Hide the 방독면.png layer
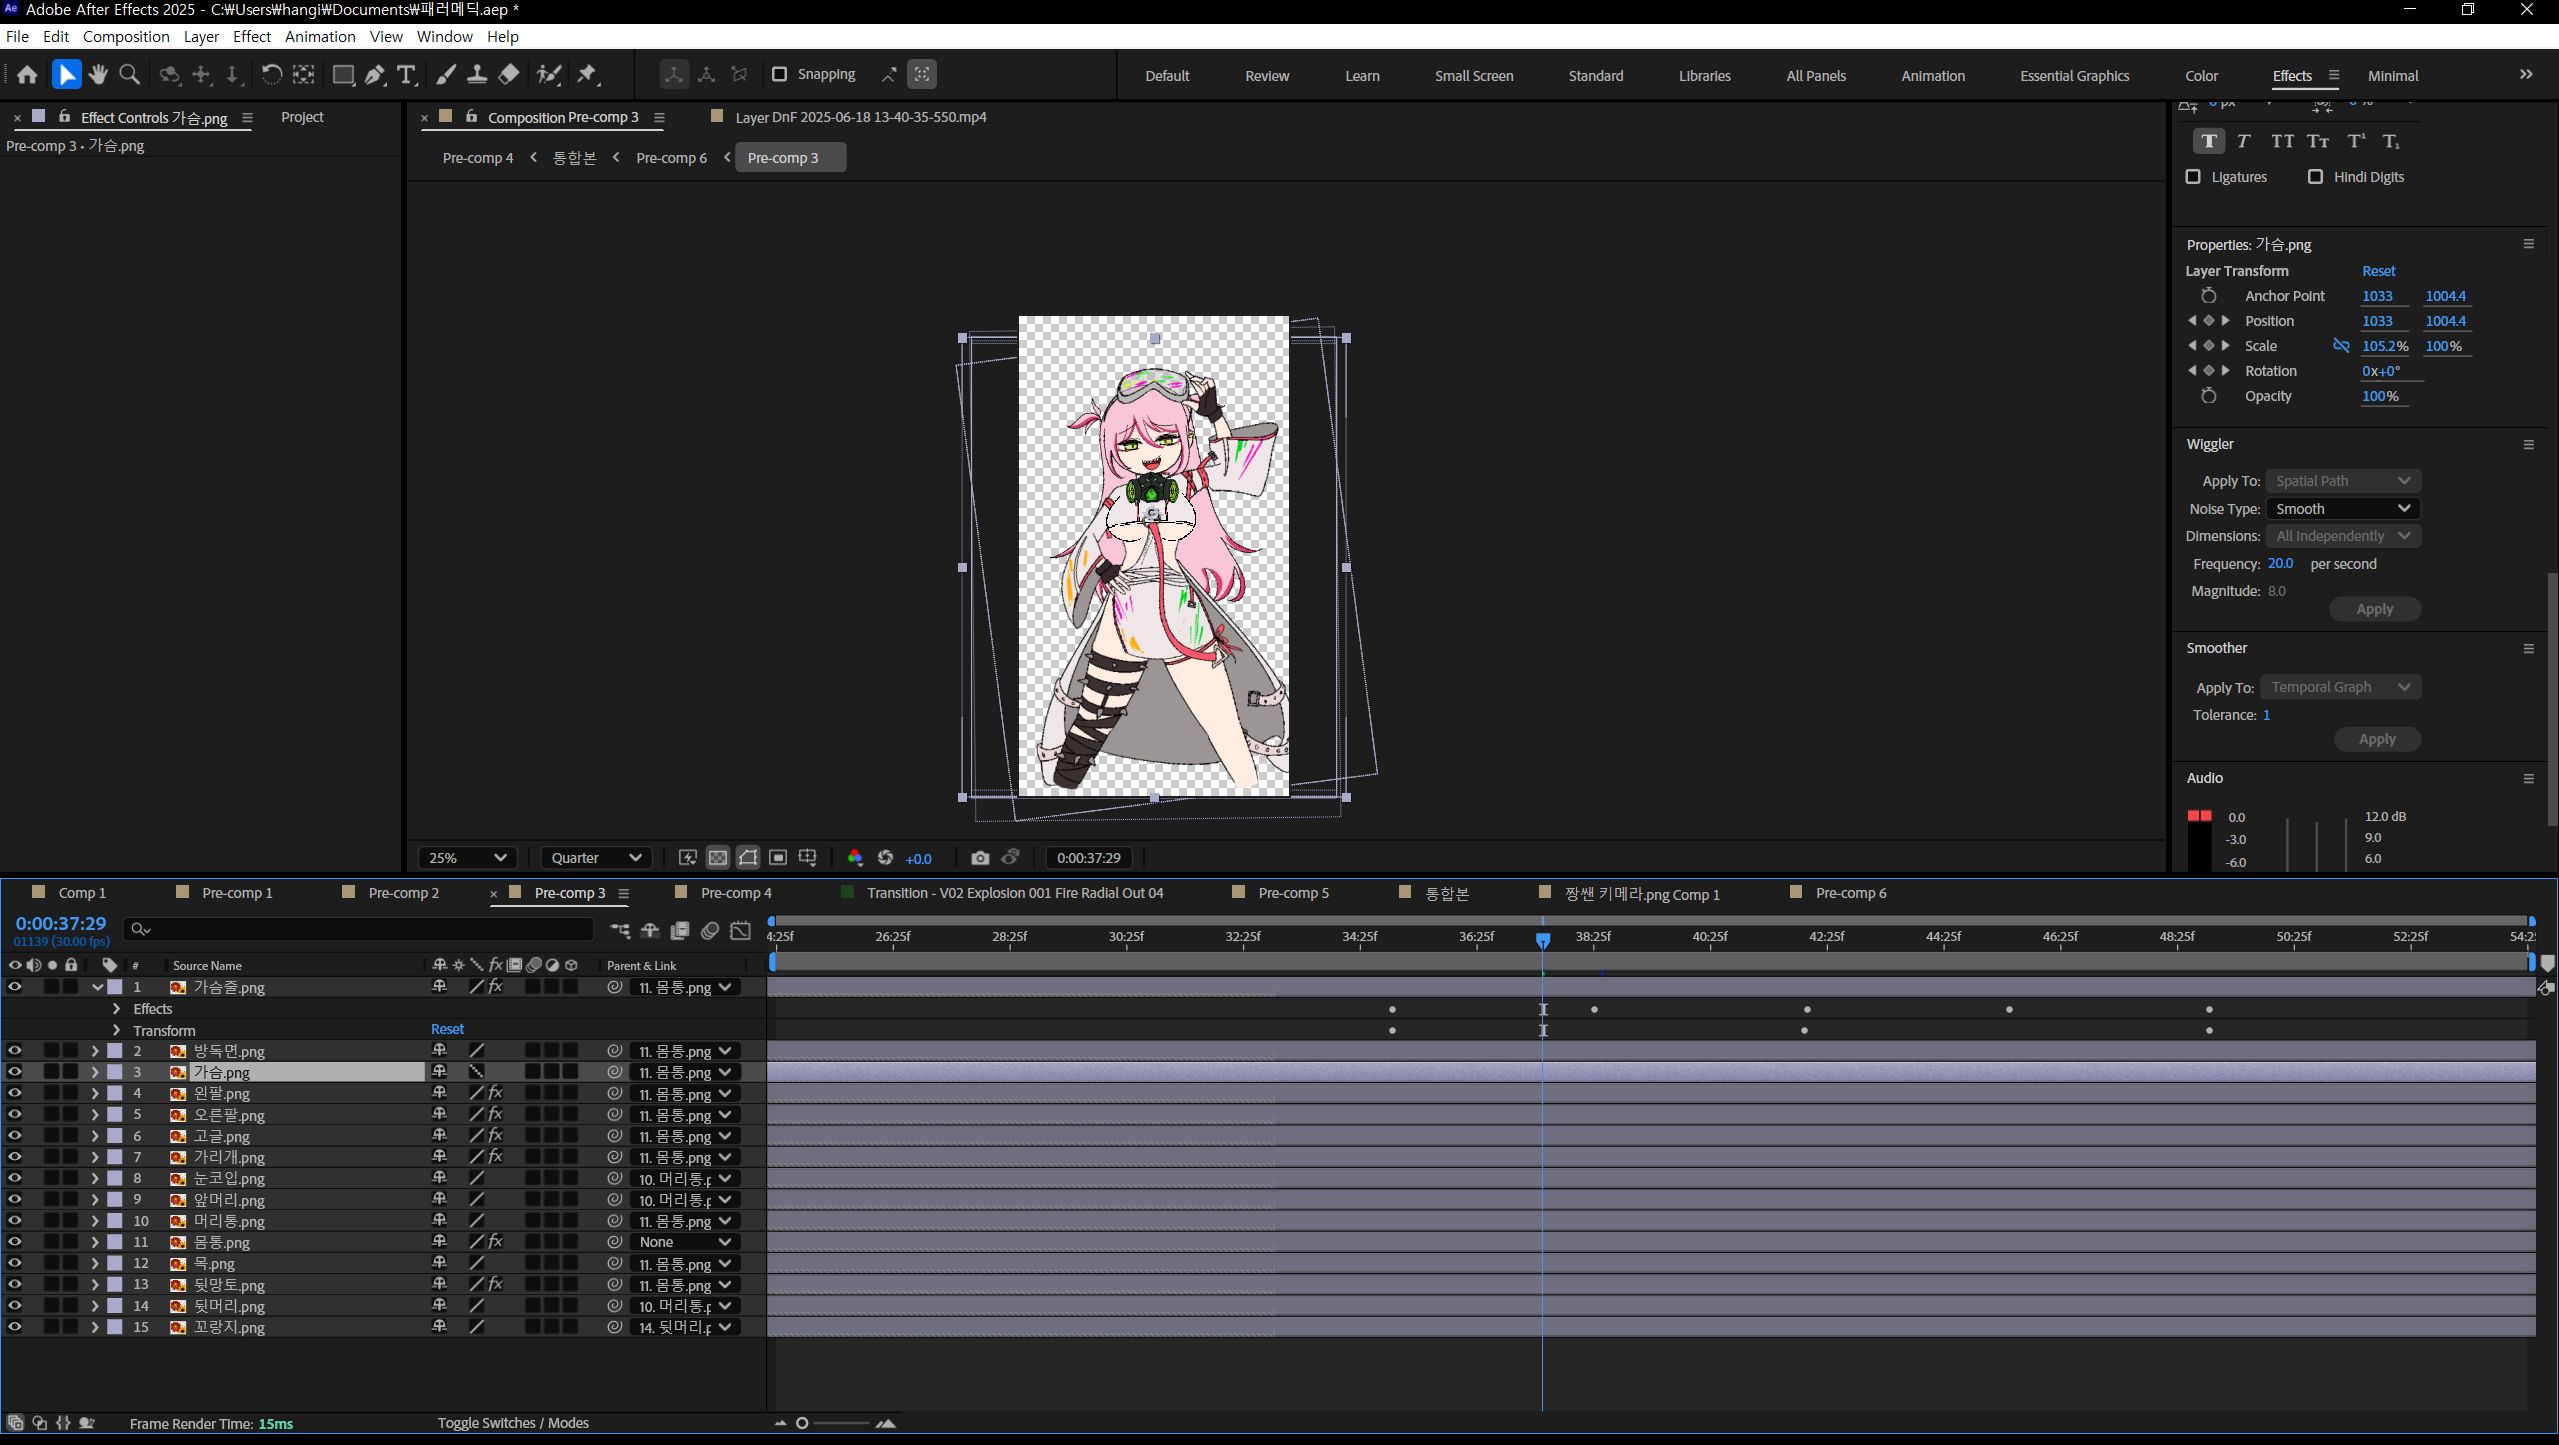This screenshot has height=1445, width=2559. pyautogui.click(x=15, y=1051)
